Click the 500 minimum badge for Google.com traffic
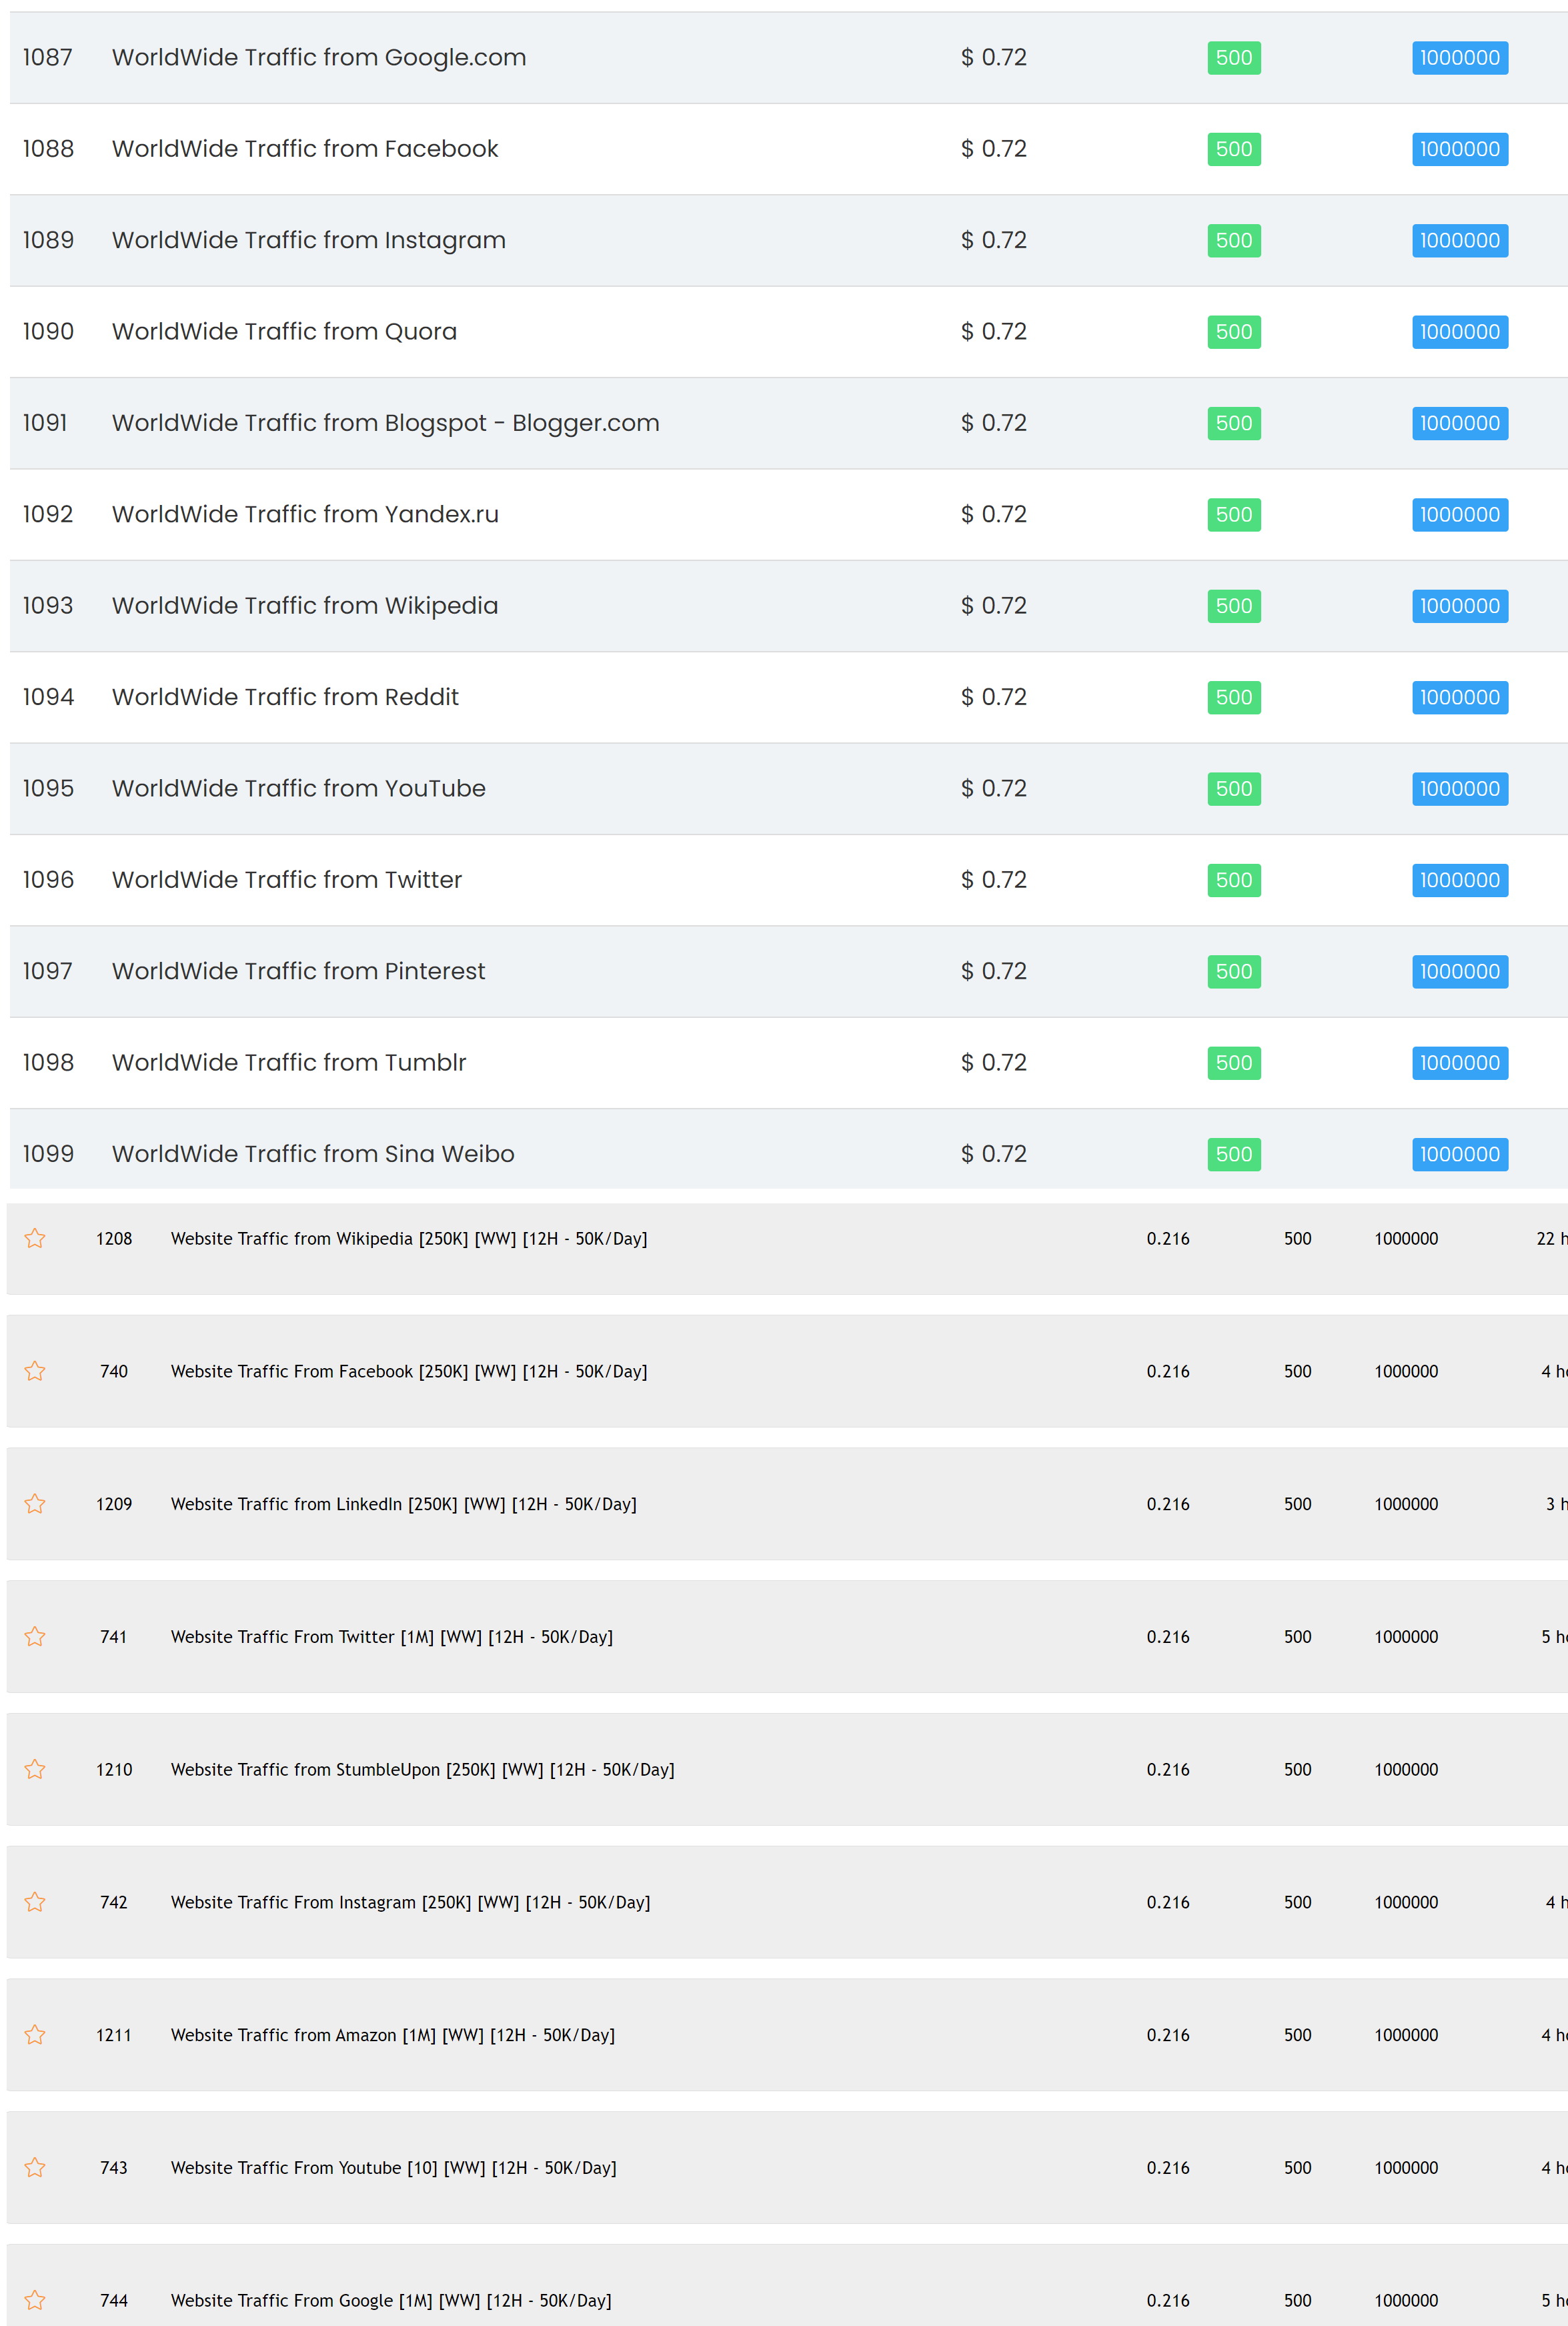The width and height of the screenshot is (1568, 2326). (1234, 58)
